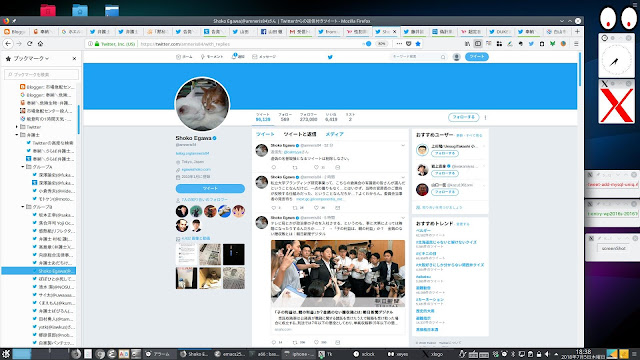Close the active Twitter tab
The width and height of the screenshot is (640, 360).
pyautogui.click(x=395, y=31)
